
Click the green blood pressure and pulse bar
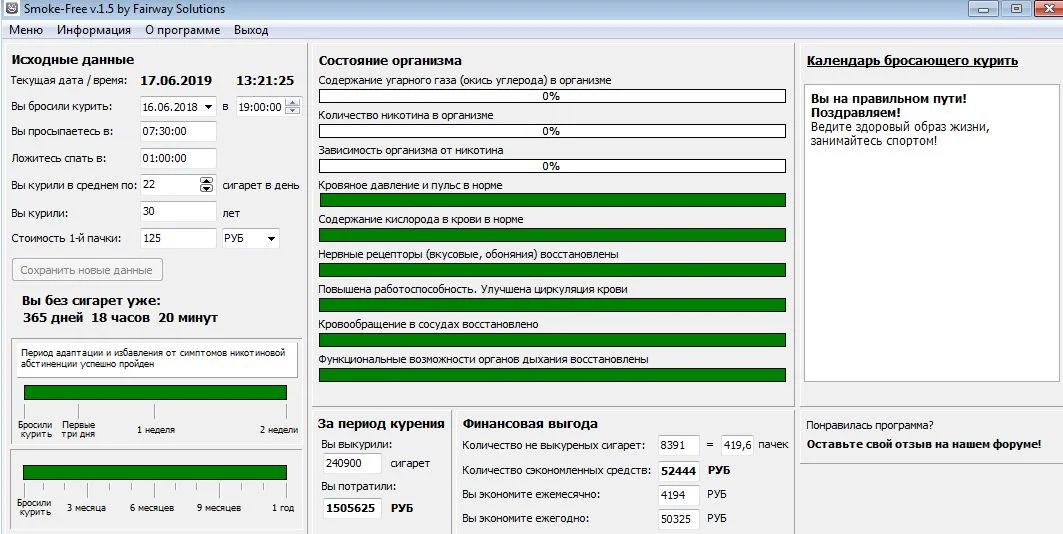(x=552, y=200)
